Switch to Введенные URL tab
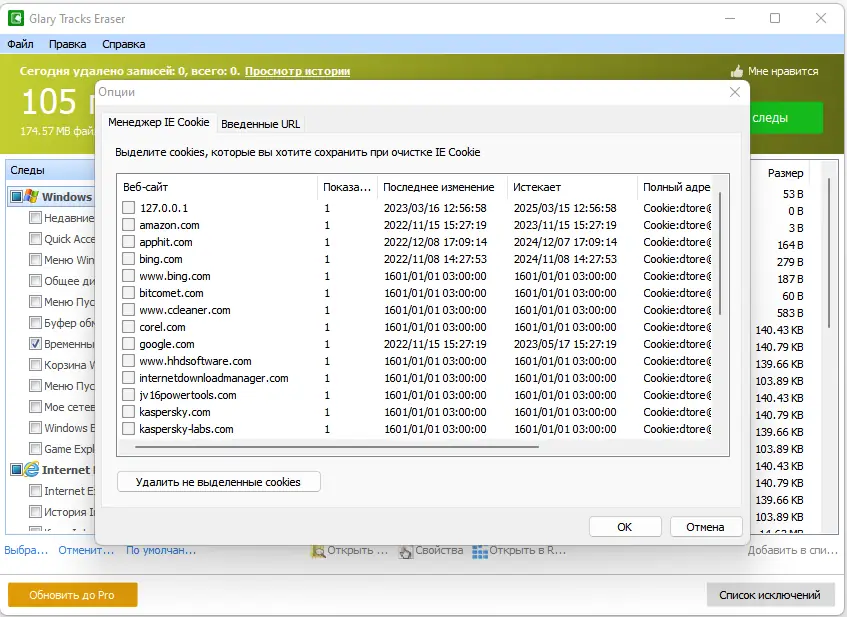This screenshot has width=847, height=617. (260, 124)
